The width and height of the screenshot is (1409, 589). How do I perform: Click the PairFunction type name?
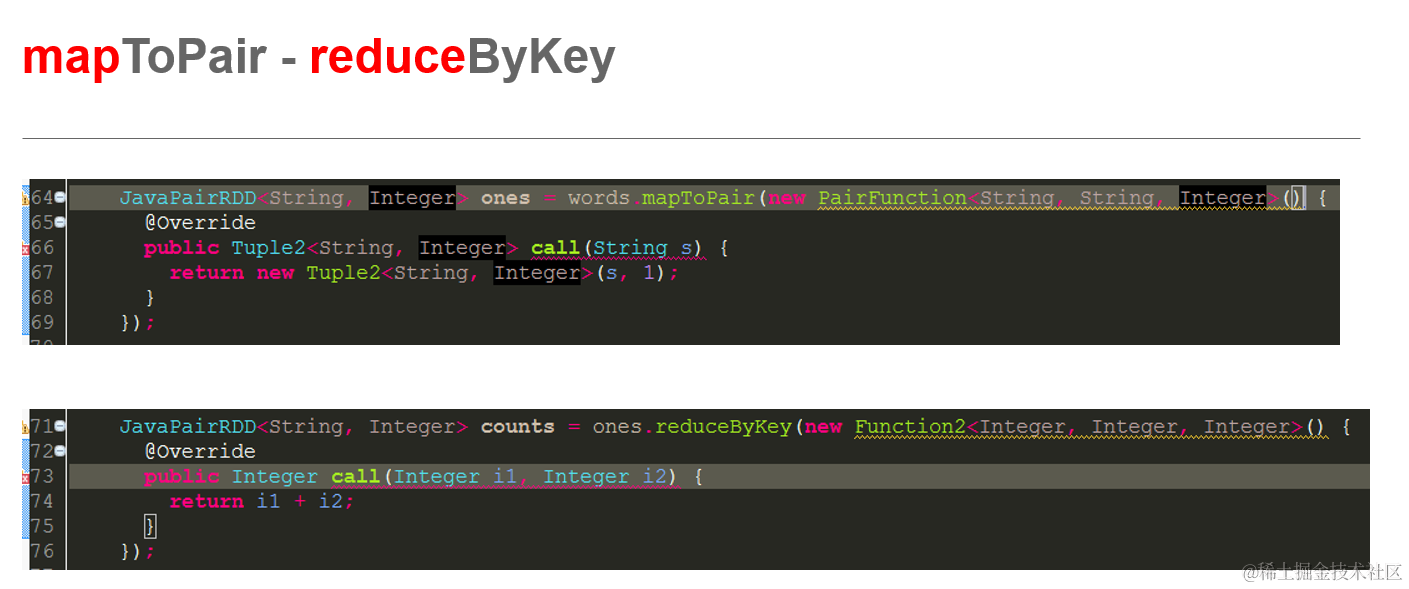coord(892,198)
